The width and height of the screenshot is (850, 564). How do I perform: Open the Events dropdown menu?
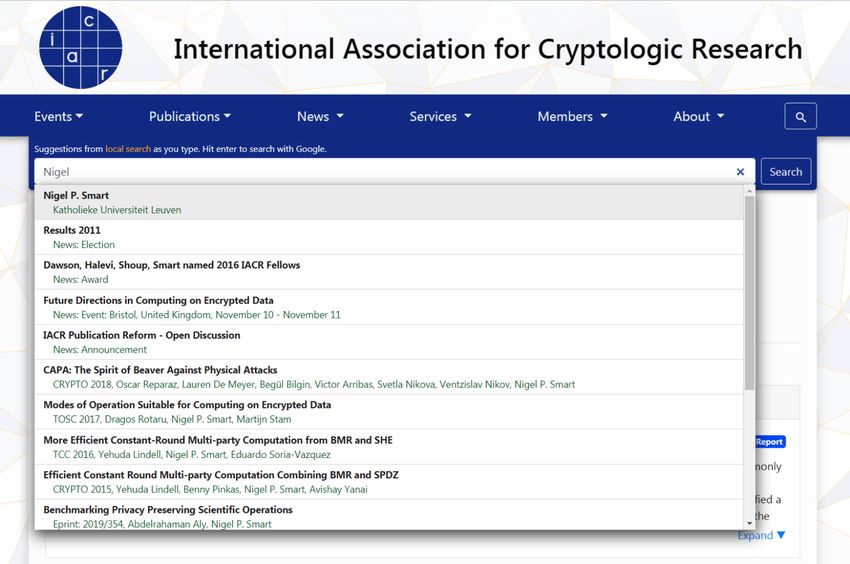pyautogui.click(x=59, y=116)
